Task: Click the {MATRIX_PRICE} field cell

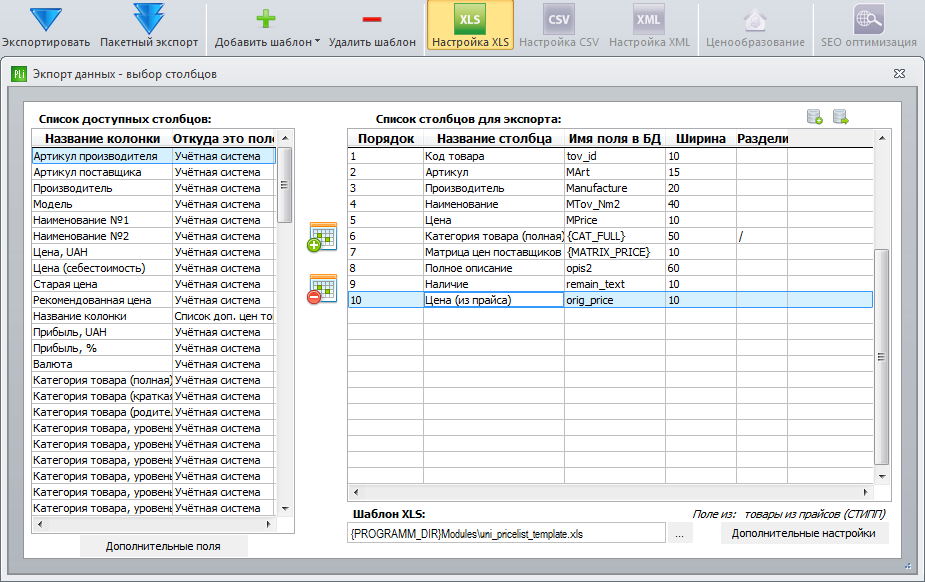Action: 615,252
